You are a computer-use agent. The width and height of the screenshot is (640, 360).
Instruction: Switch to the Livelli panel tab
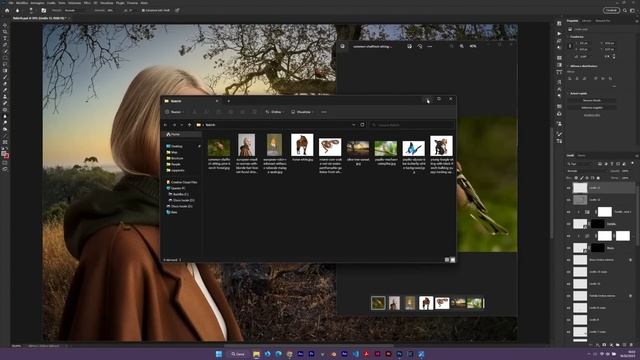click(570, 156)
